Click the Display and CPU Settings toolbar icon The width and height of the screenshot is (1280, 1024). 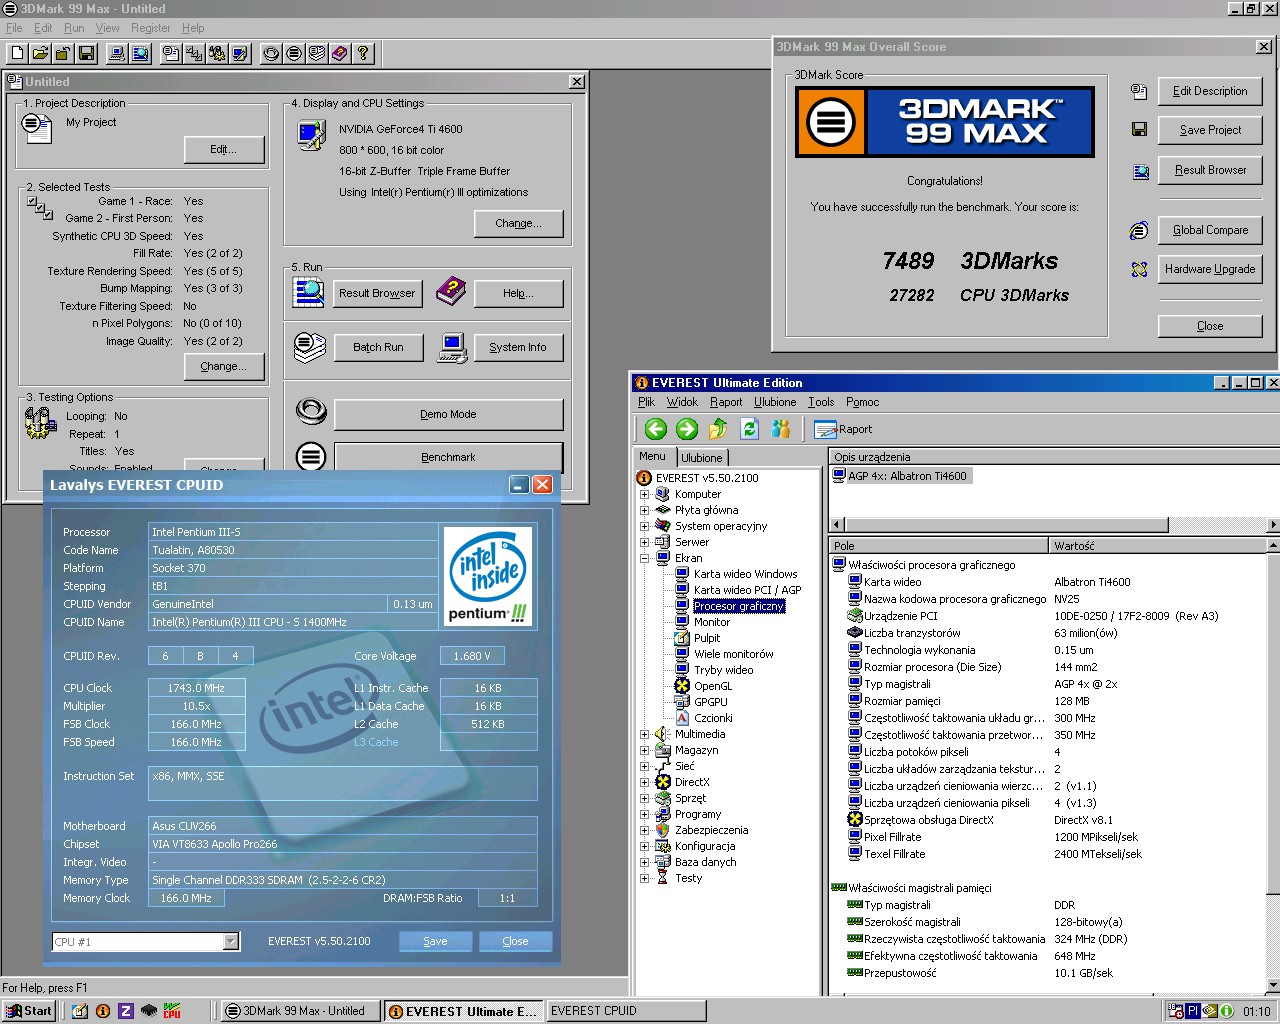tap(240, 53)
